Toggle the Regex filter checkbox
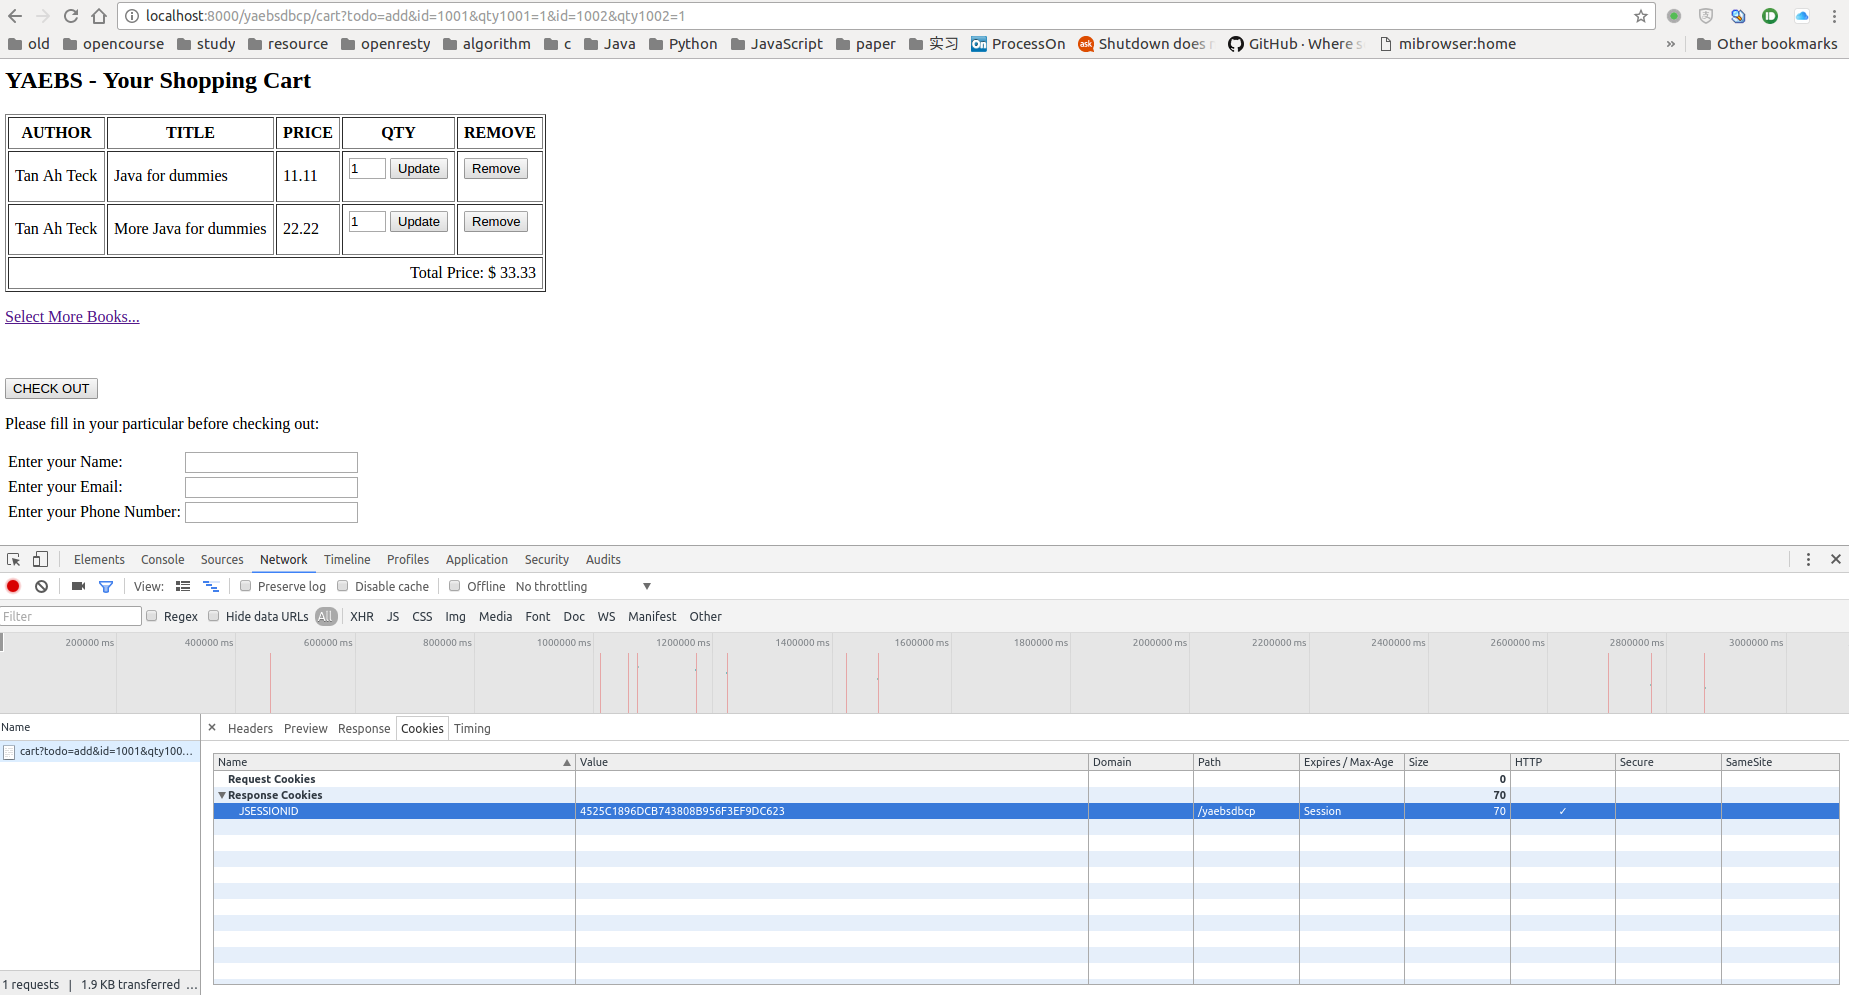This screenshot has width=1849, height=995. [152, 616]
